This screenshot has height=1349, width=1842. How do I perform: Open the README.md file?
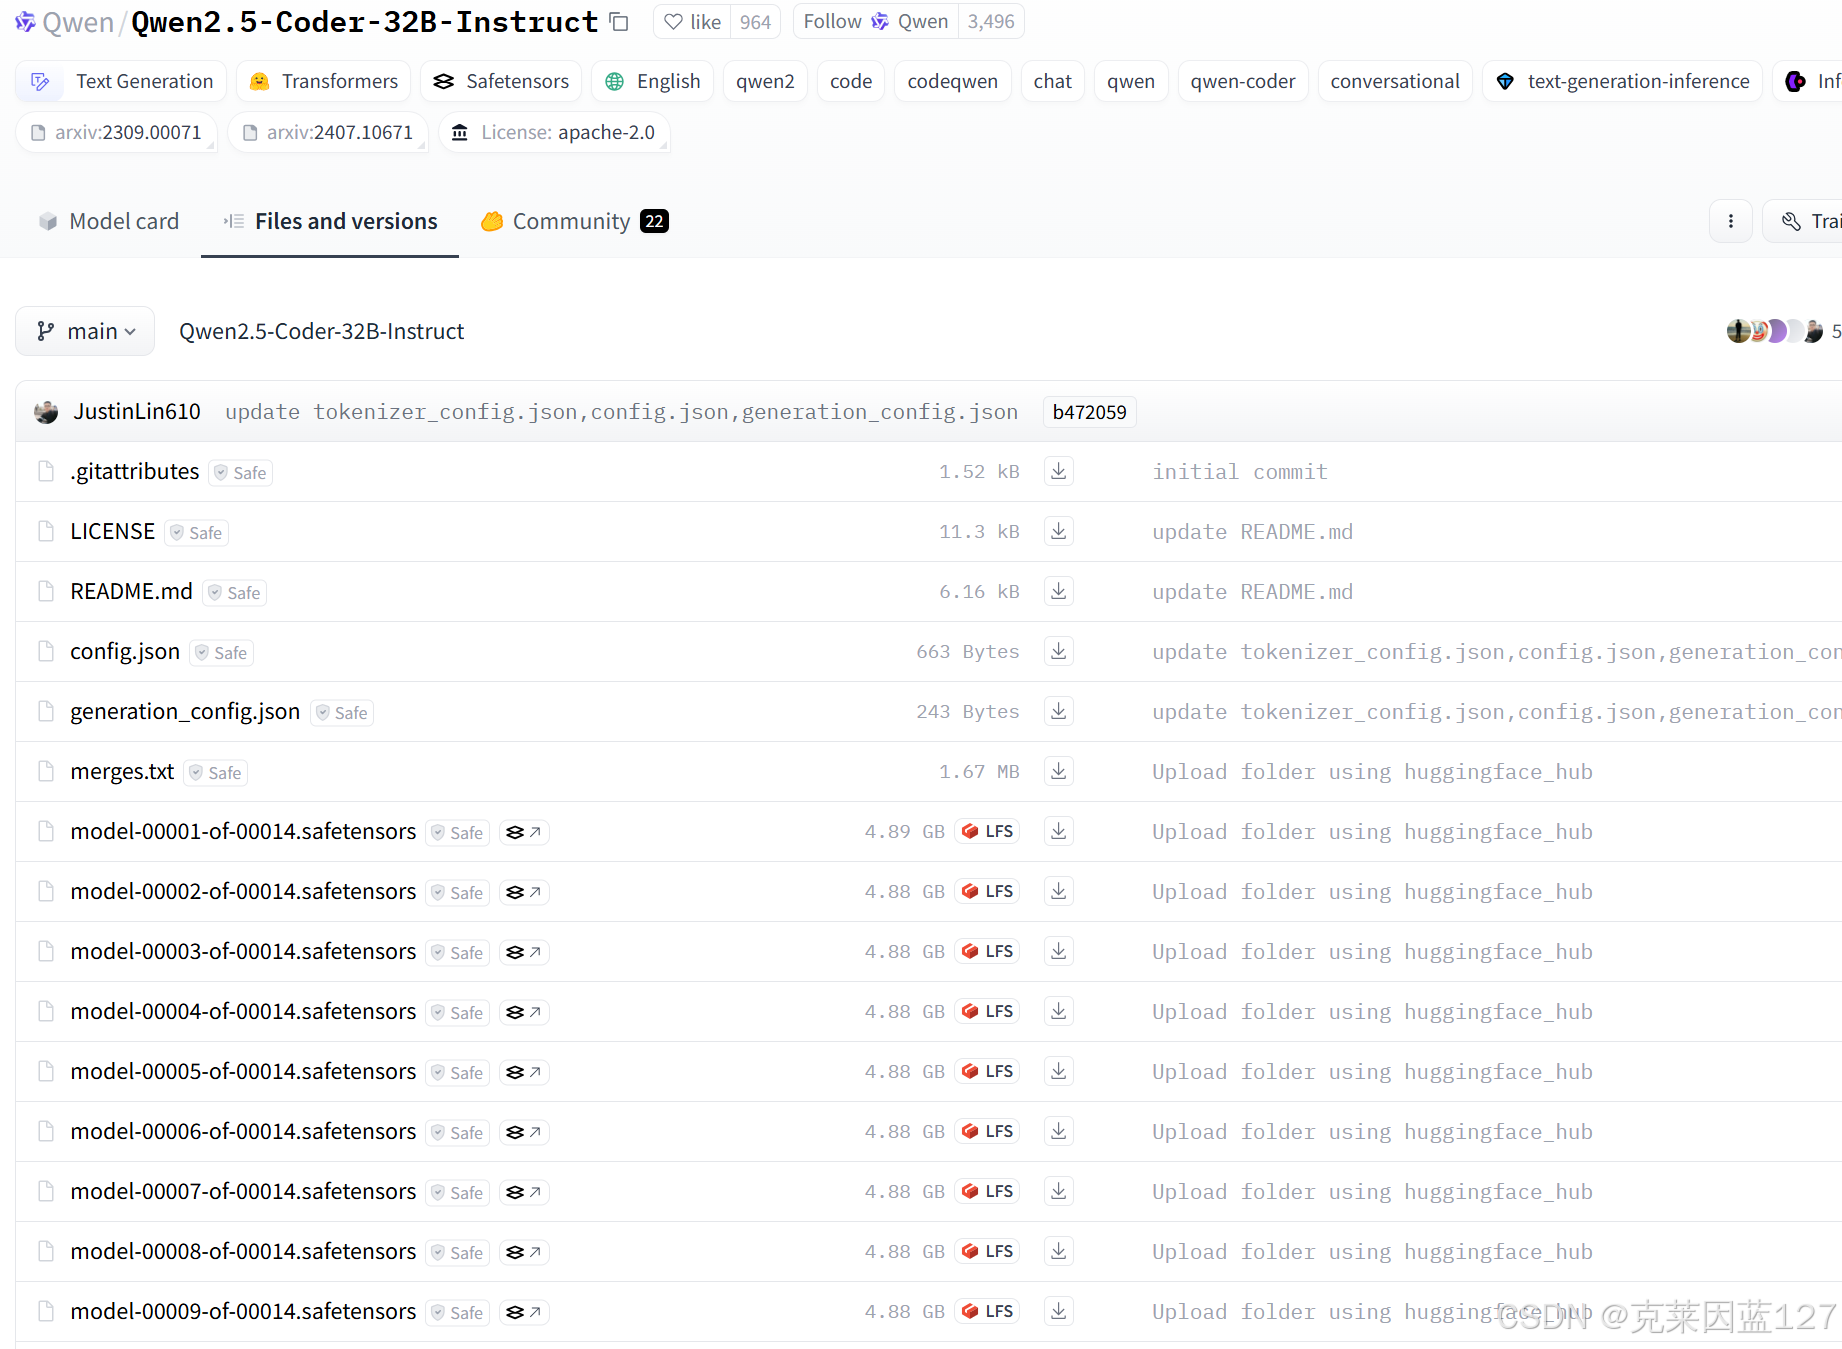pyautogui.click(x=131, y=591)
